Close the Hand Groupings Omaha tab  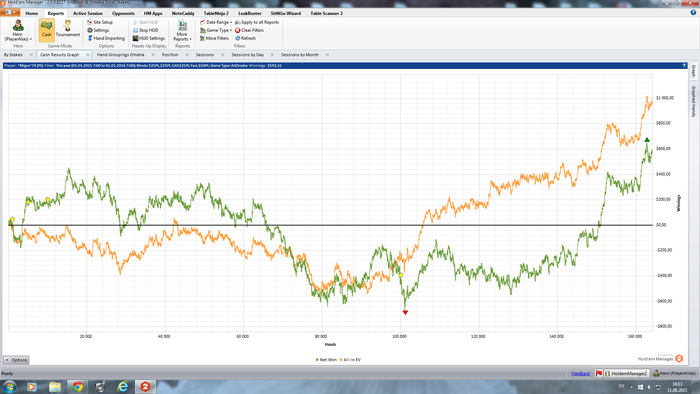[x=153, y=54]
